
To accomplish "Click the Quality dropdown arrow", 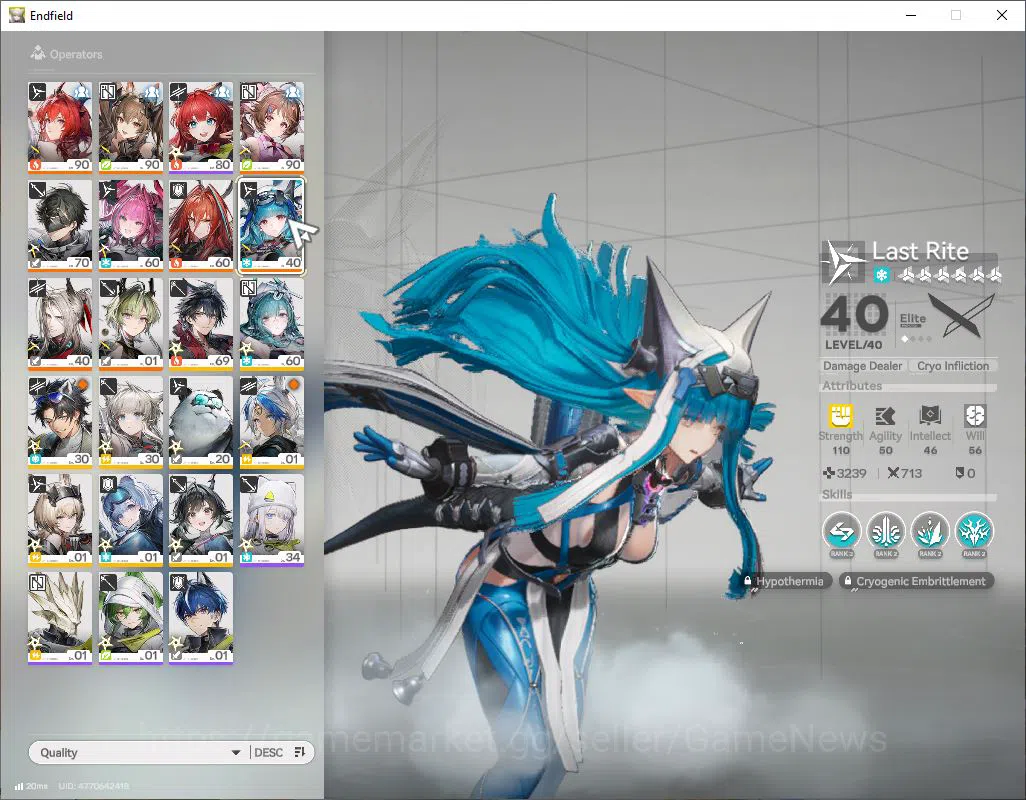I will (x=236, y=753).
